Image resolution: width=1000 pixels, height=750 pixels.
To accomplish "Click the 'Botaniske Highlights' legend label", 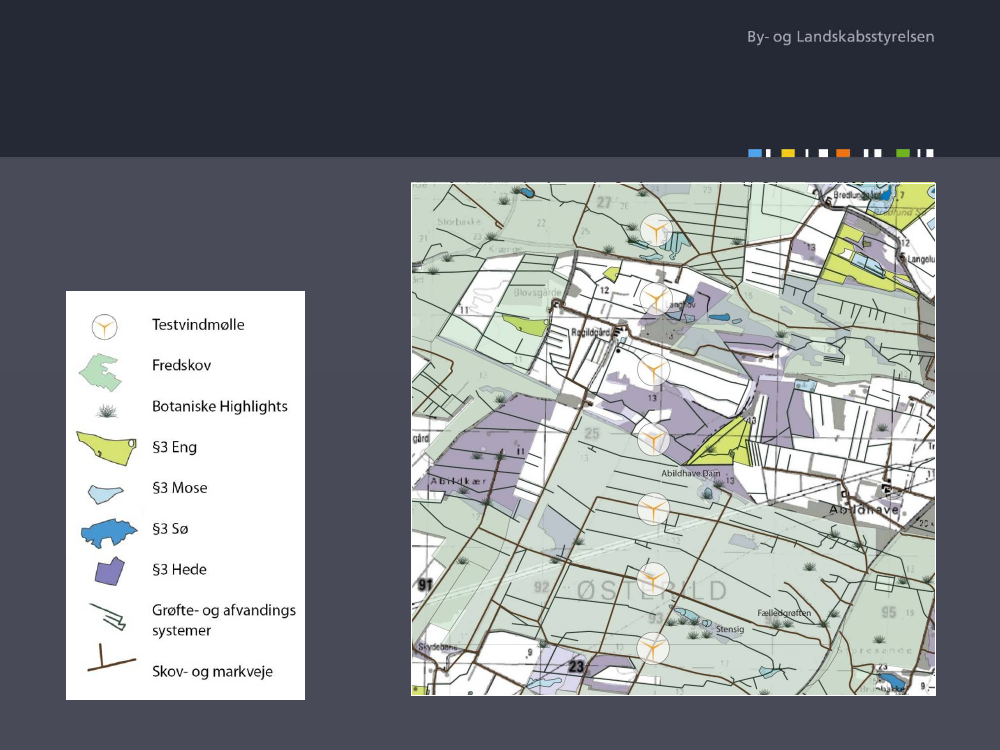I will (219, 406).
